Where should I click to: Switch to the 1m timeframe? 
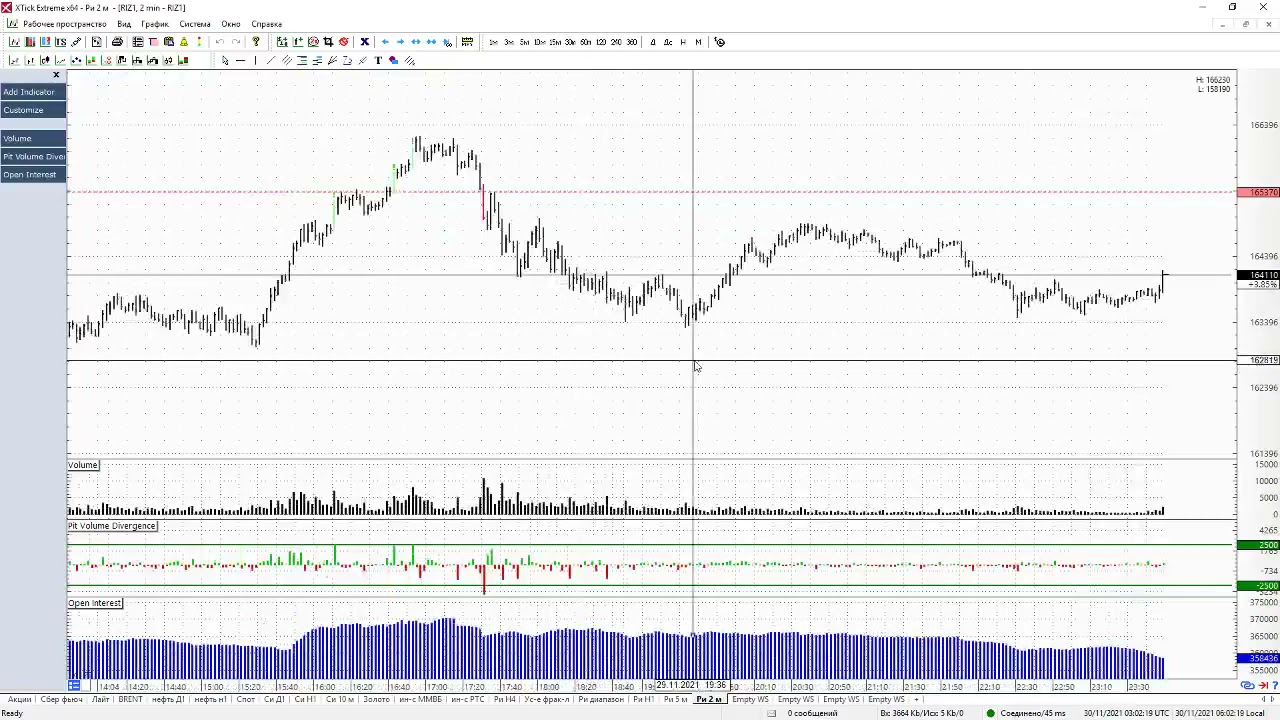(494, 42)
